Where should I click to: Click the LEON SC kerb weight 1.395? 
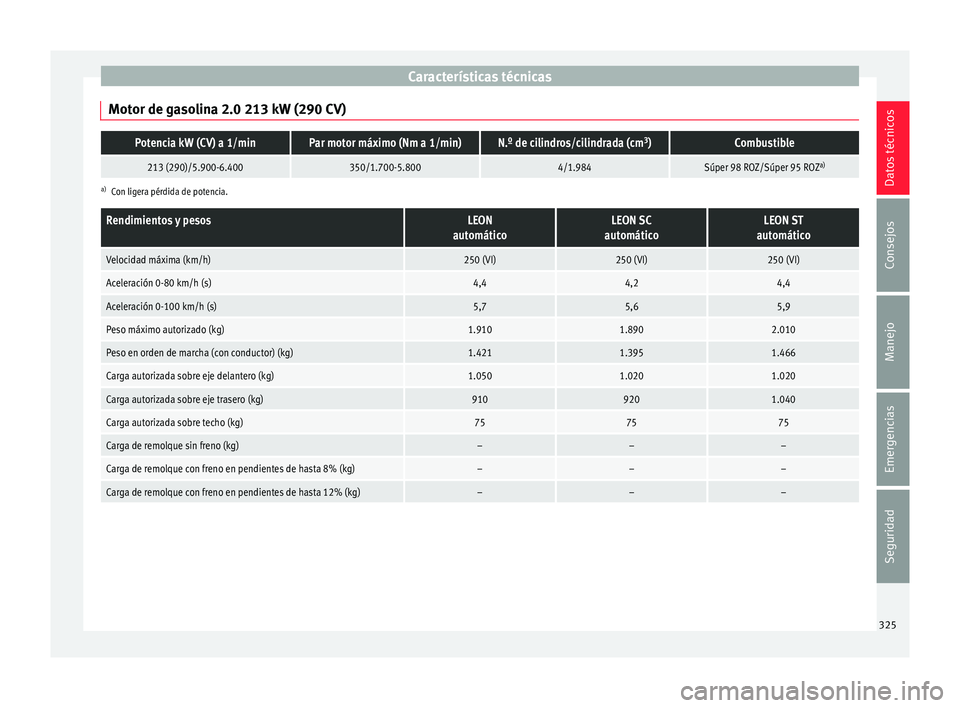(x=631, y=353)
